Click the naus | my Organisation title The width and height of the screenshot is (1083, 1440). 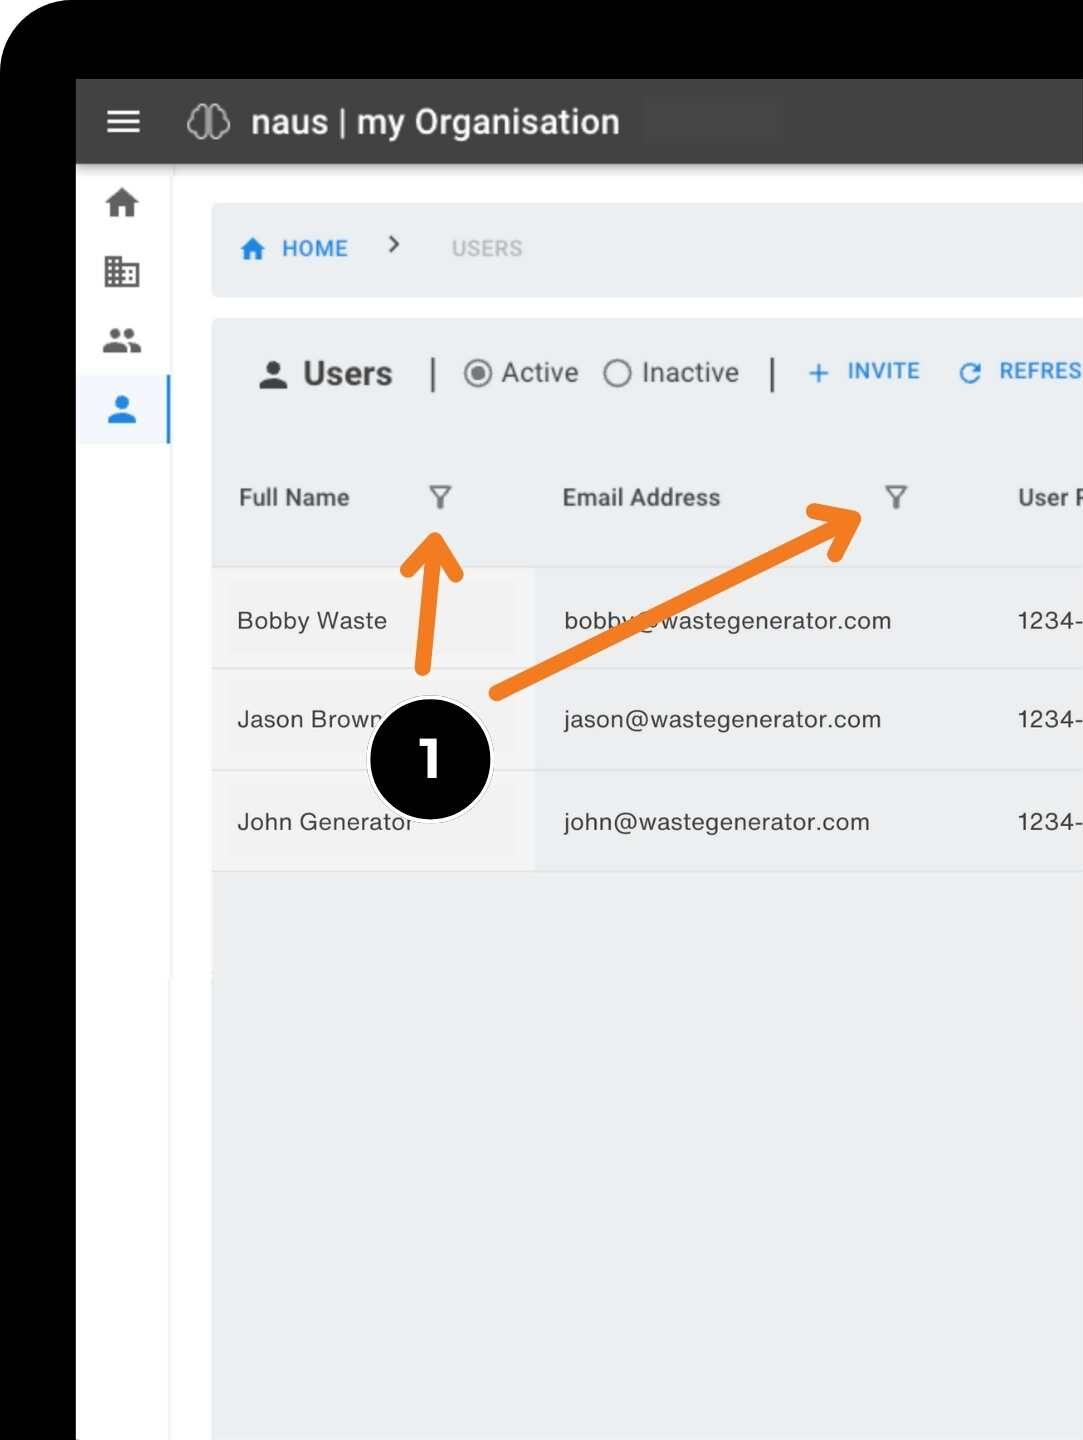point(435,122)
